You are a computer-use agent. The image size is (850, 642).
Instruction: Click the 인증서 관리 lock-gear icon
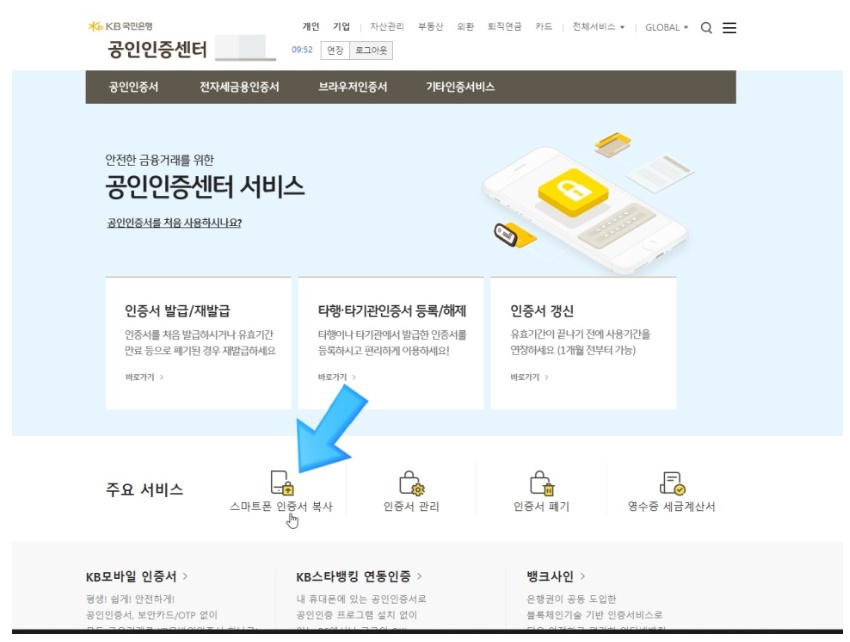(x=411, y=483)
